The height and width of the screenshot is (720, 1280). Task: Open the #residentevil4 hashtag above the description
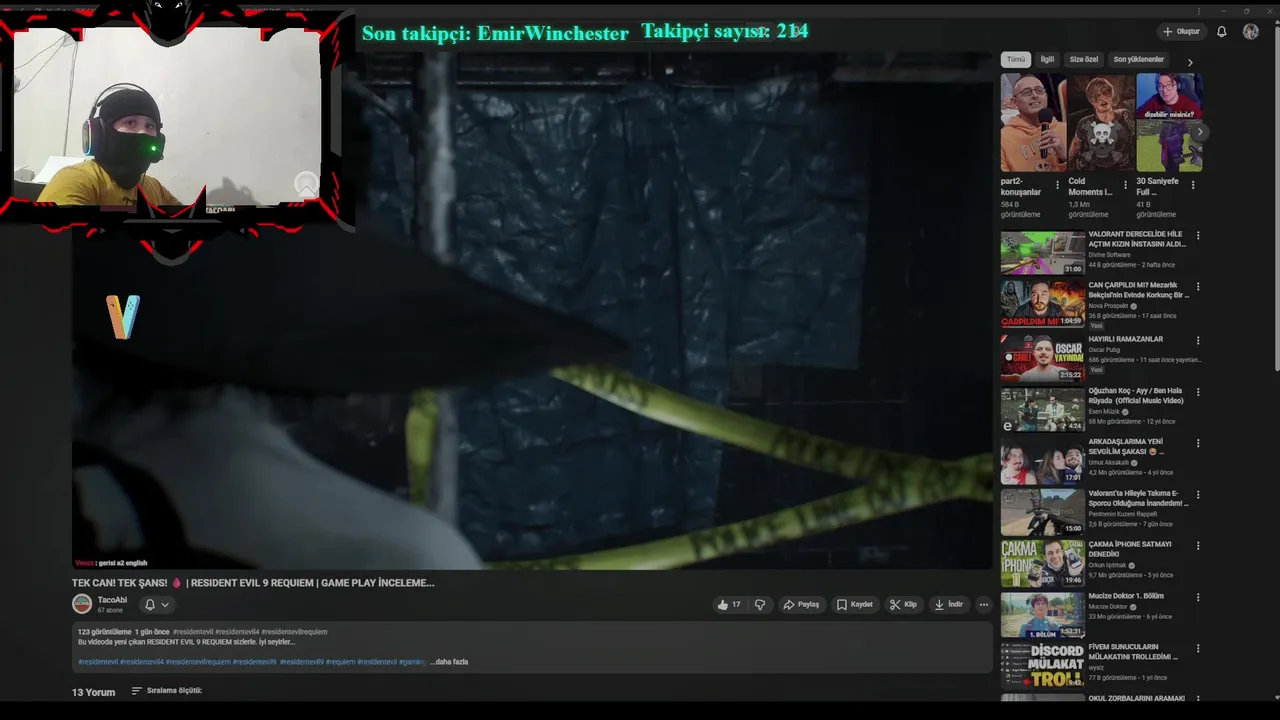(237, 632)
